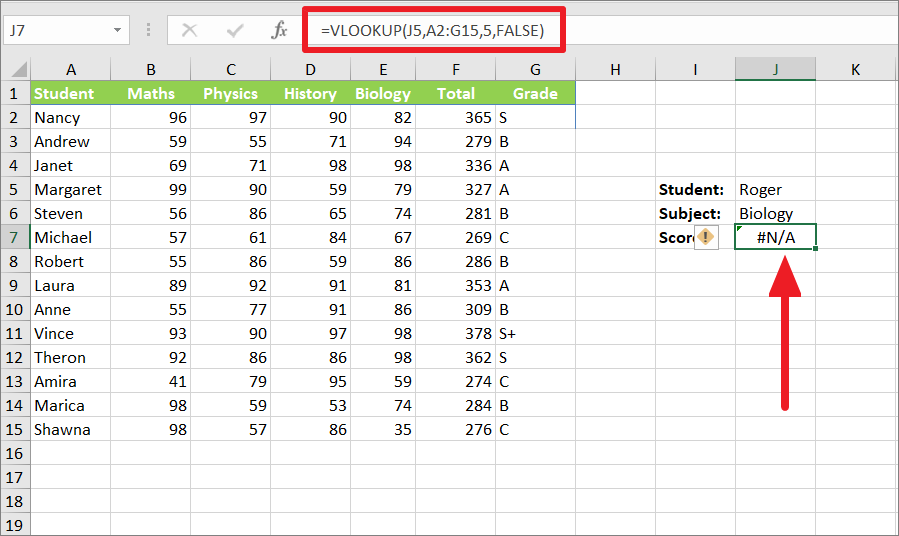Viewport: 899px width, 536px height.
Task: Click into the VLOOKUP formula bar text
Action: point(432,30)
